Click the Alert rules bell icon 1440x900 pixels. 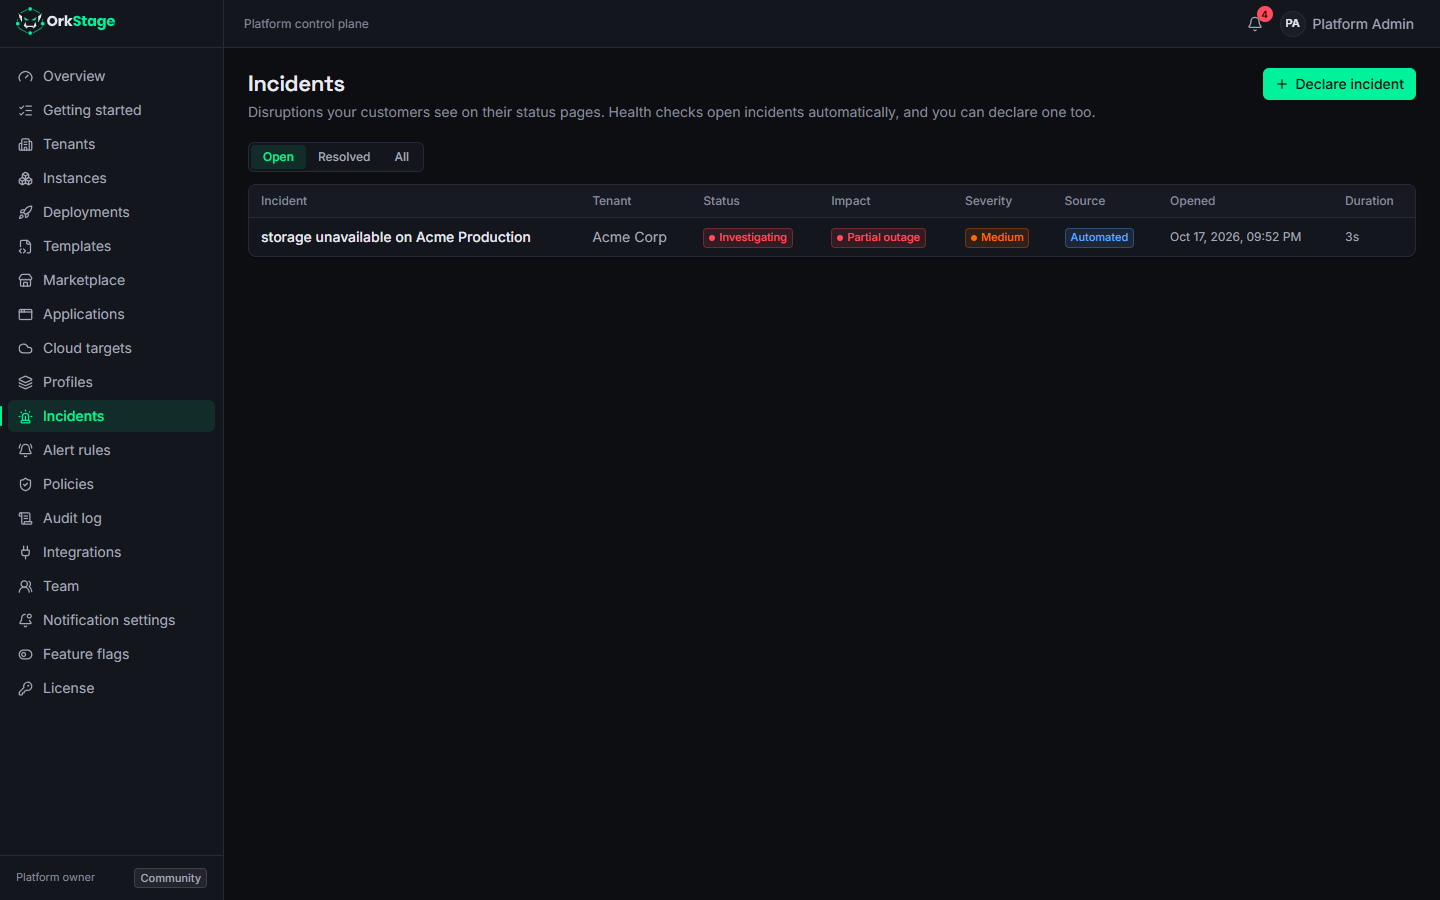tap(26, 450)
